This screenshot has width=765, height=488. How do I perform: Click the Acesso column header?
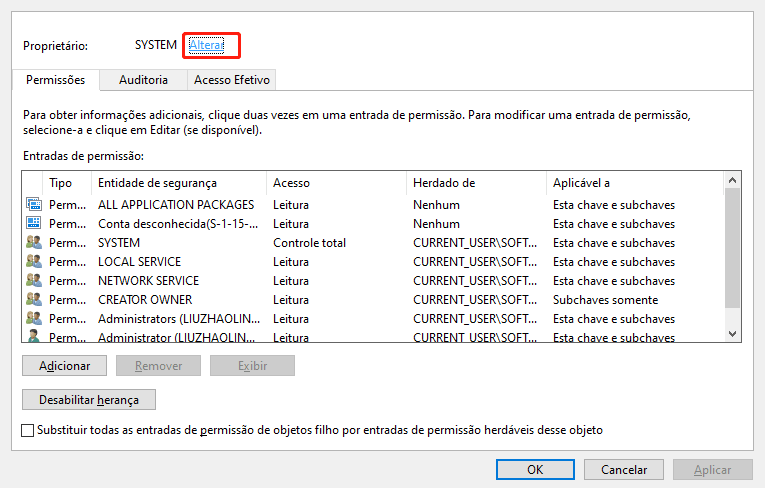pos(337,183)
